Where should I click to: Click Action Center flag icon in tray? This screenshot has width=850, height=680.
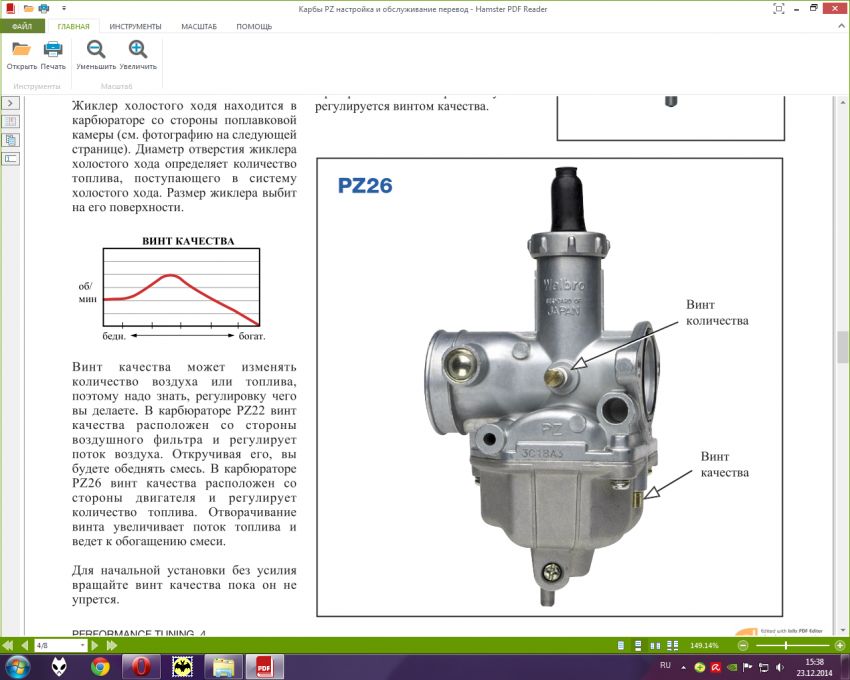coord(747,668)
